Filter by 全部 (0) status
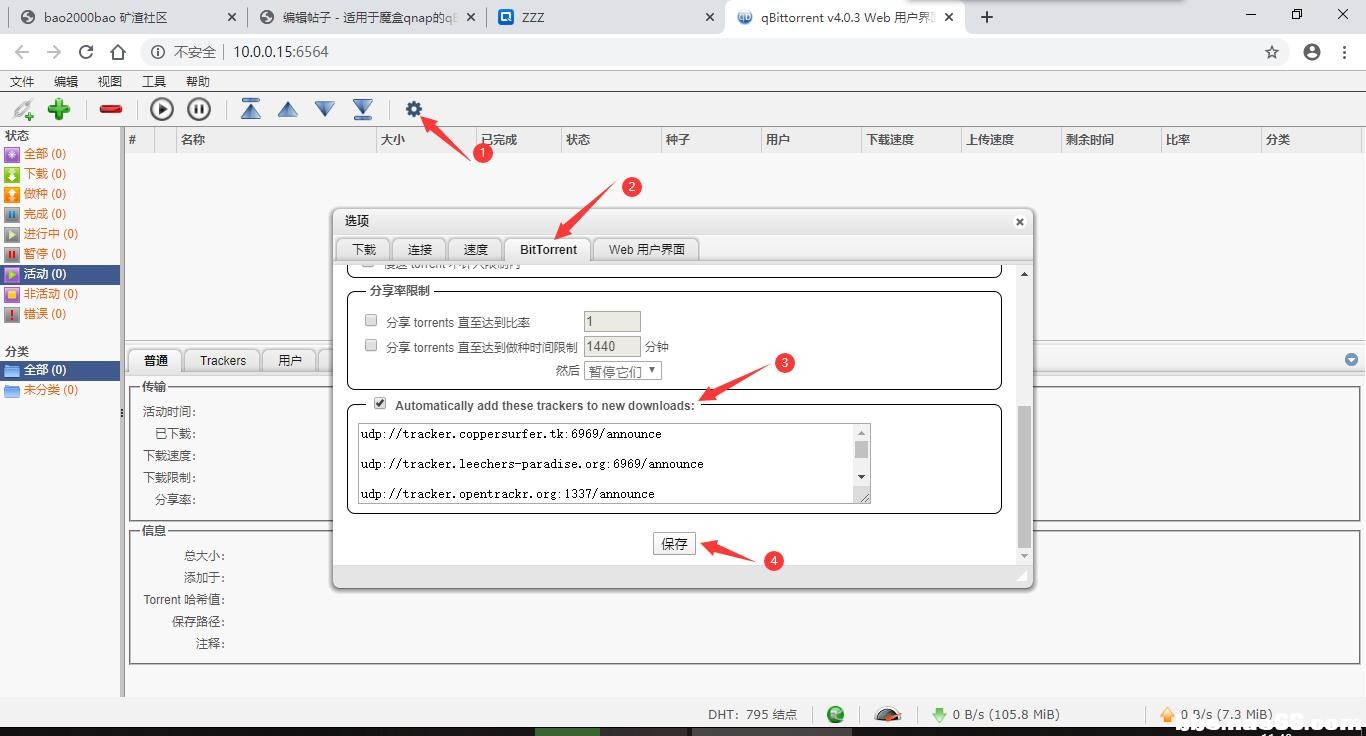Image resolution: width=1366 pixels, height=736 pixels. [60, 154]
